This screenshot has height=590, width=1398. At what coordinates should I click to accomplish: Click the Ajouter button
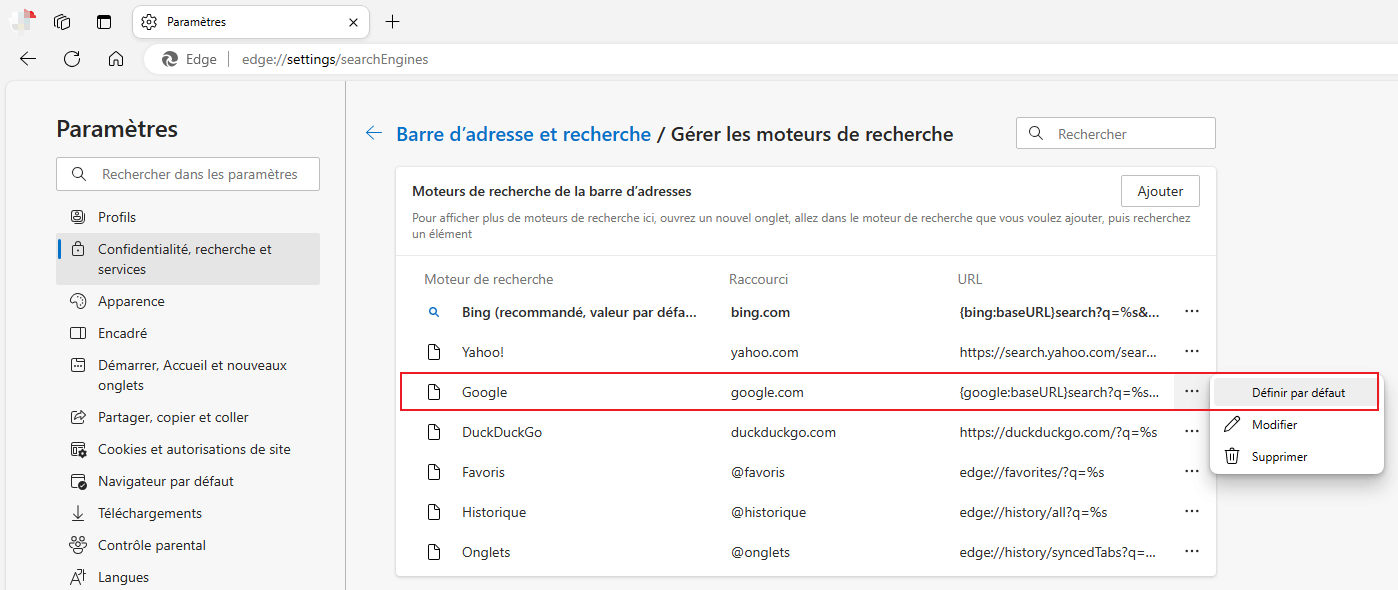point(1160,190)
